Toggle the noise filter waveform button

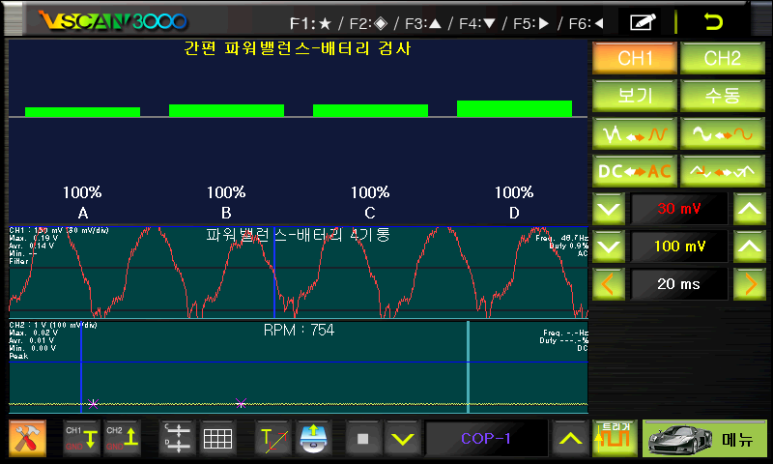point(634,133)
